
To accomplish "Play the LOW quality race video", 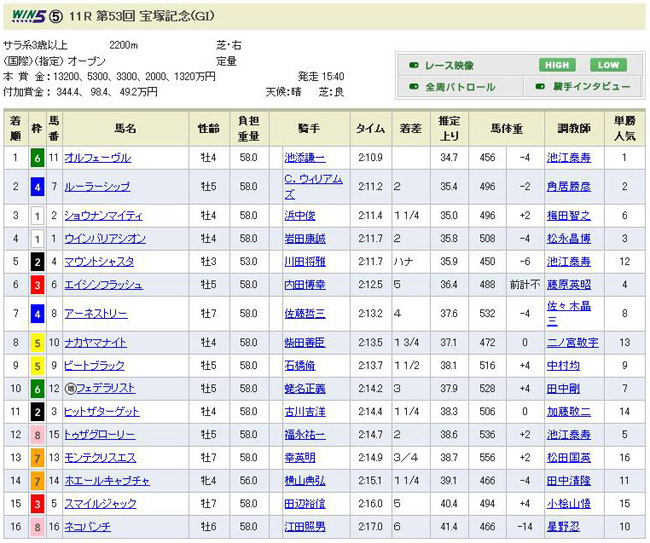I will click(609, 65).
